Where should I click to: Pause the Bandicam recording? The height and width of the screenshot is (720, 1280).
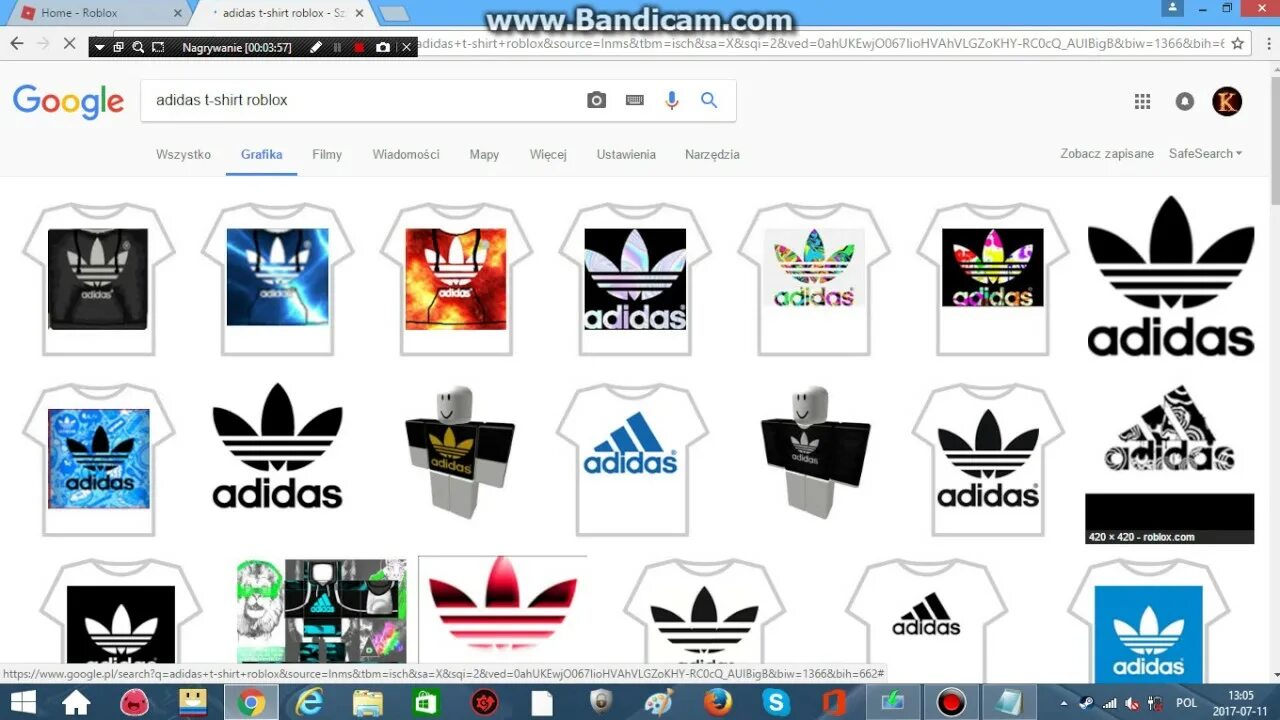coord(337,47)
